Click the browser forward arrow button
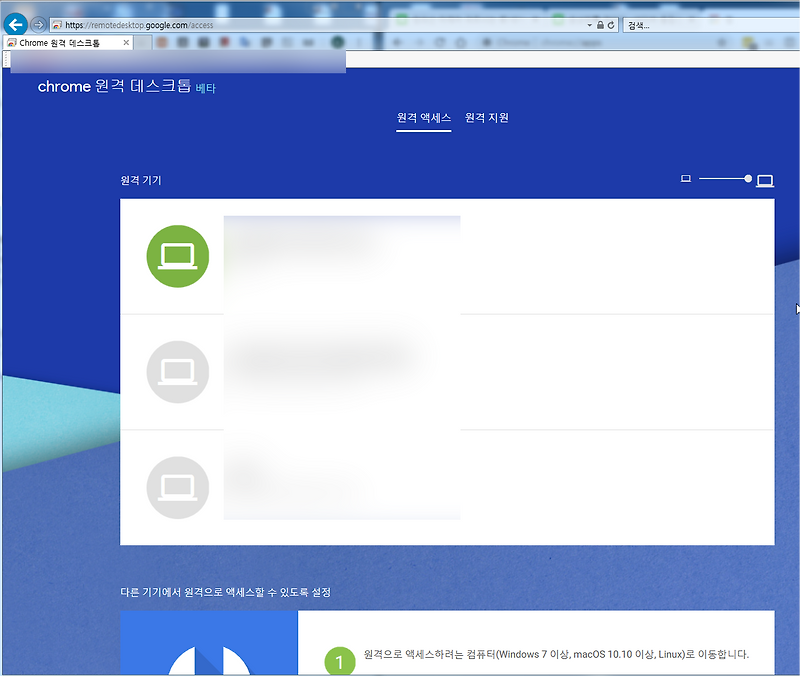800x676 pixels. (38, 24)
